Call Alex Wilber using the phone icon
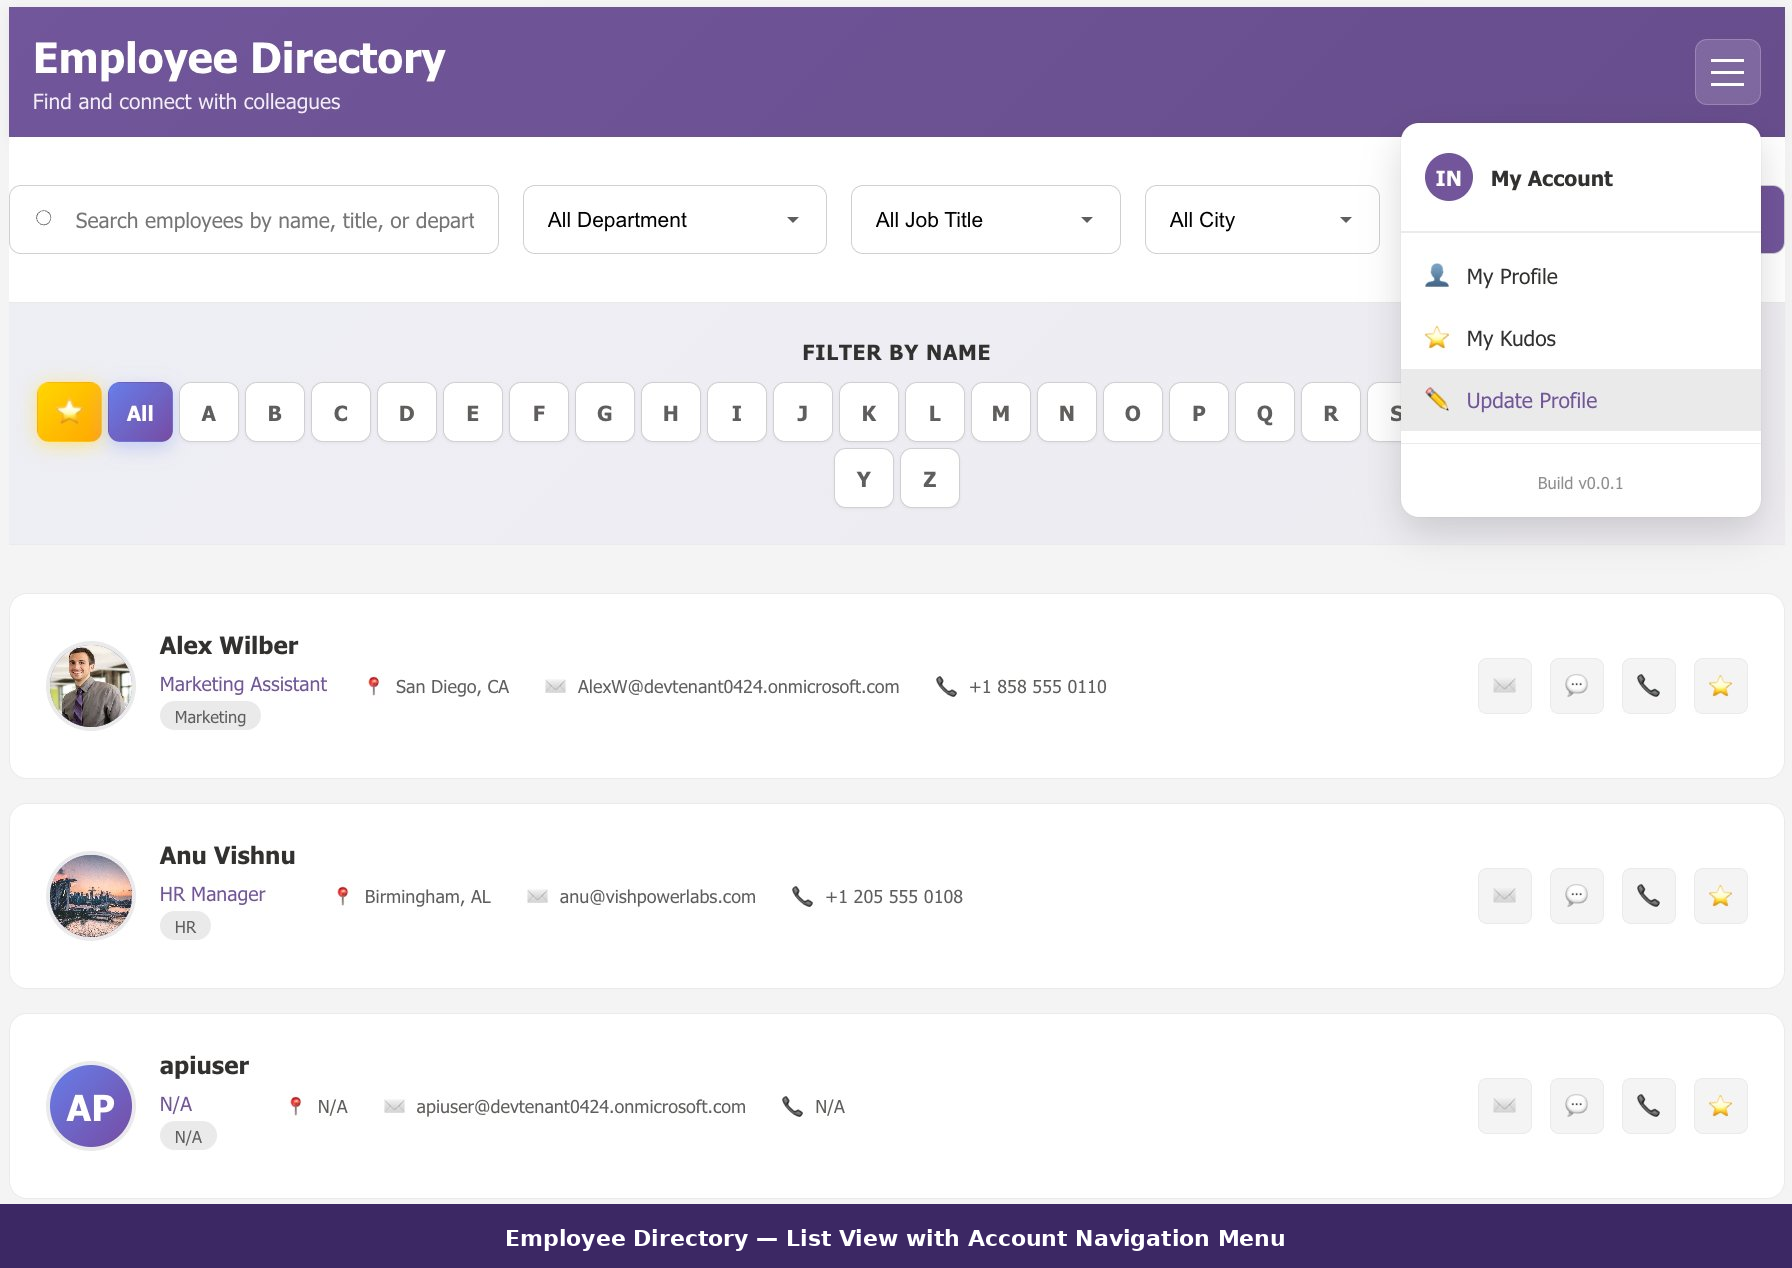Viewport: 1792px width, 1268px height. coord(1648,686)
